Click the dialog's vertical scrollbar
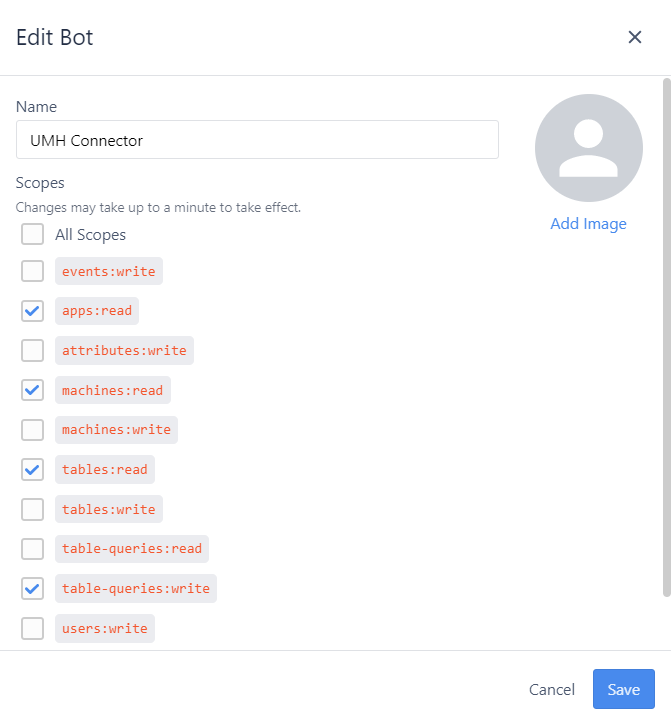671x726 pixels. coord(667,338)
